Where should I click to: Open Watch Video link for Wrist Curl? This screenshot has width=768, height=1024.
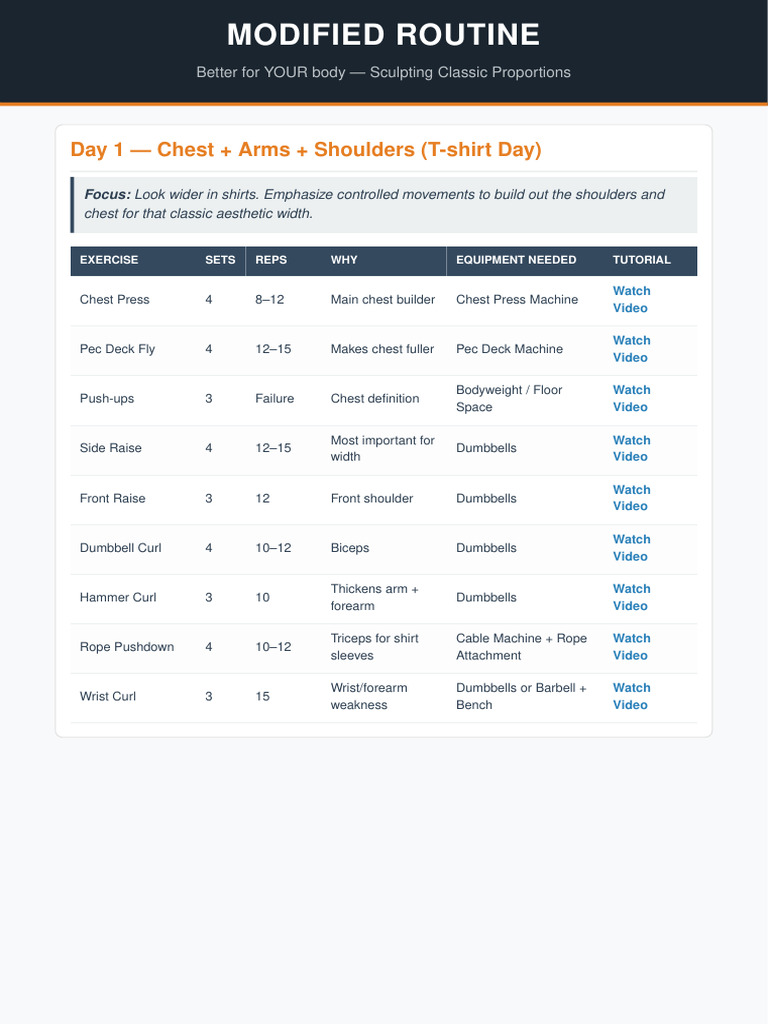tap(632, 697)
